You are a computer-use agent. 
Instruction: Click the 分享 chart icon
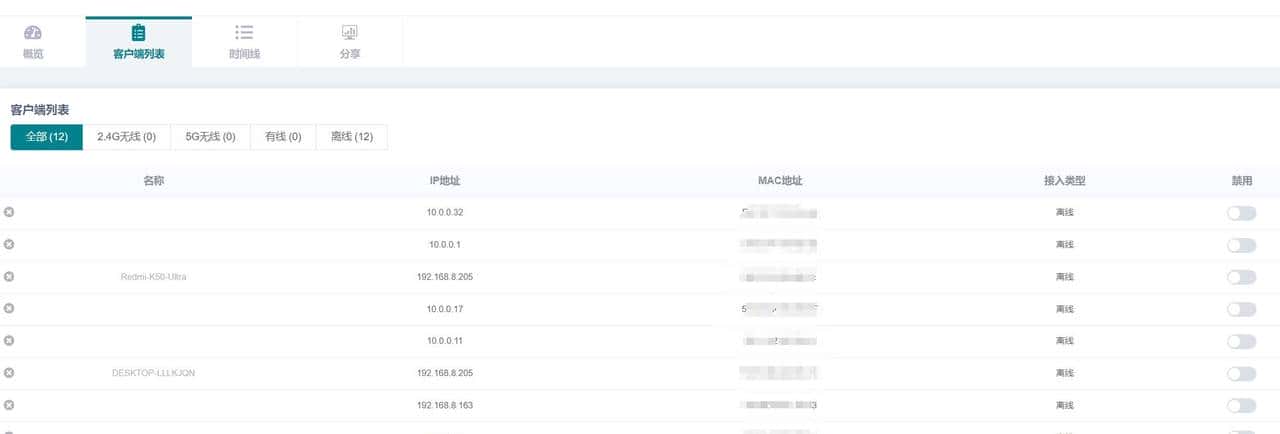(x=349, y=33)
